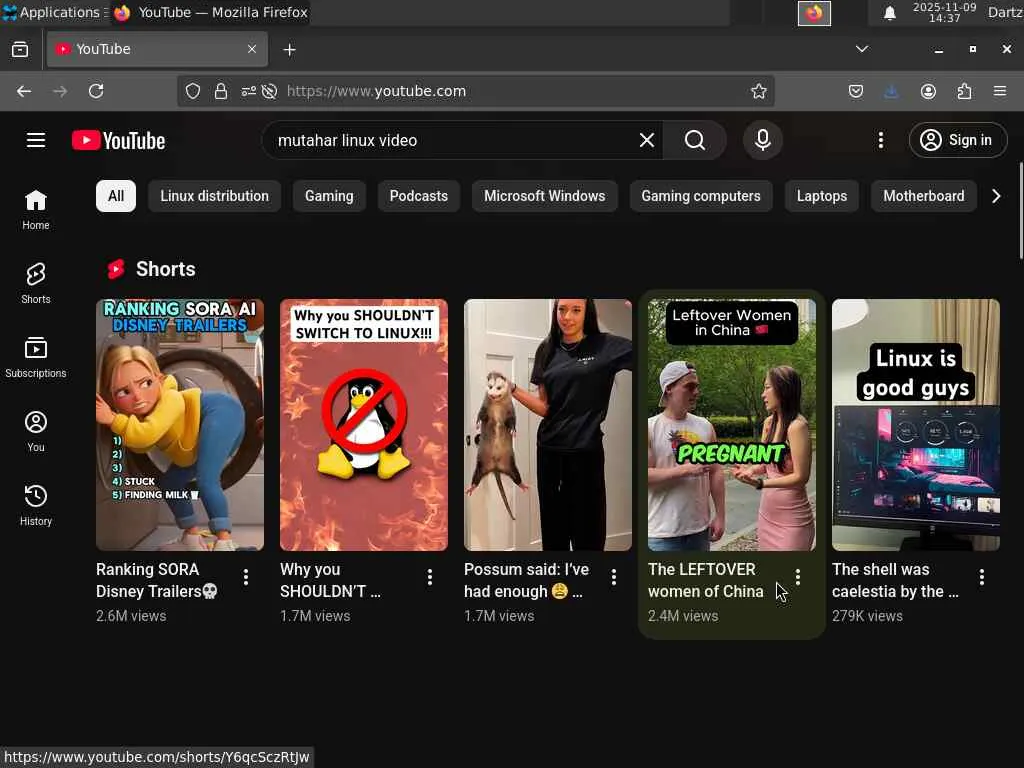Filter by Motherboard chip
Image resolution: width=1024 pixels, height=768 pixels.
(x=923, y=196)
